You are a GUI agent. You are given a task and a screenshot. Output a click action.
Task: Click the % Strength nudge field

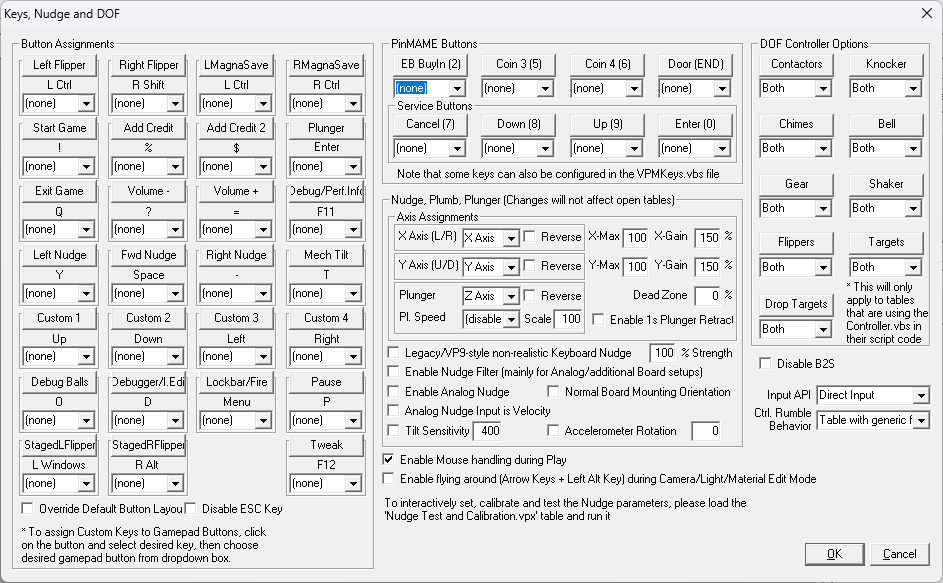pos(662,353)
